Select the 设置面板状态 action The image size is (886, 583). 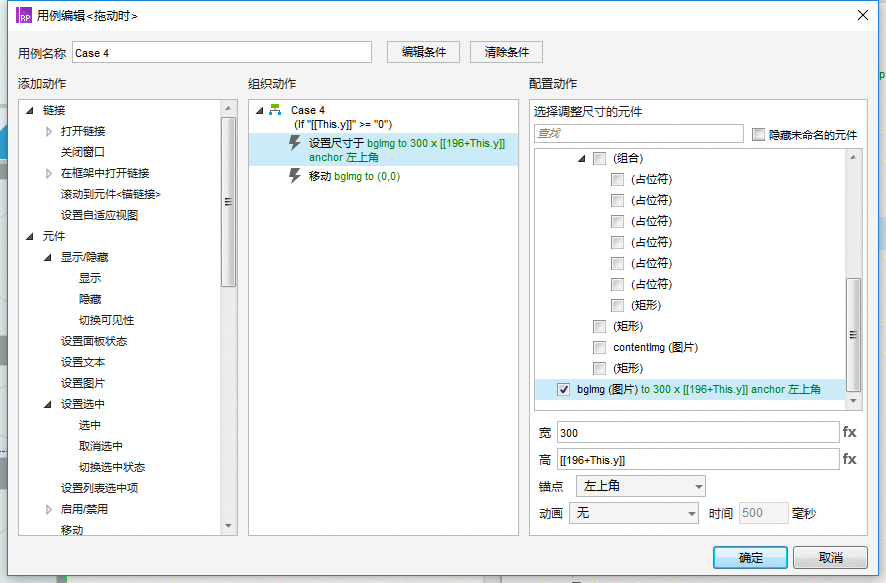[x=94, y=341]
